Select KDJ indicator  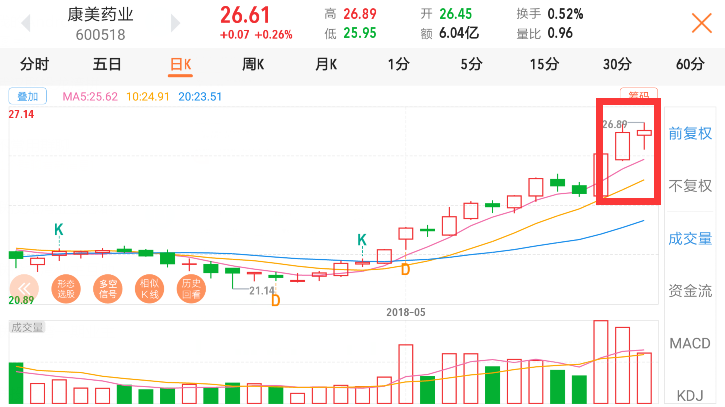690,395
